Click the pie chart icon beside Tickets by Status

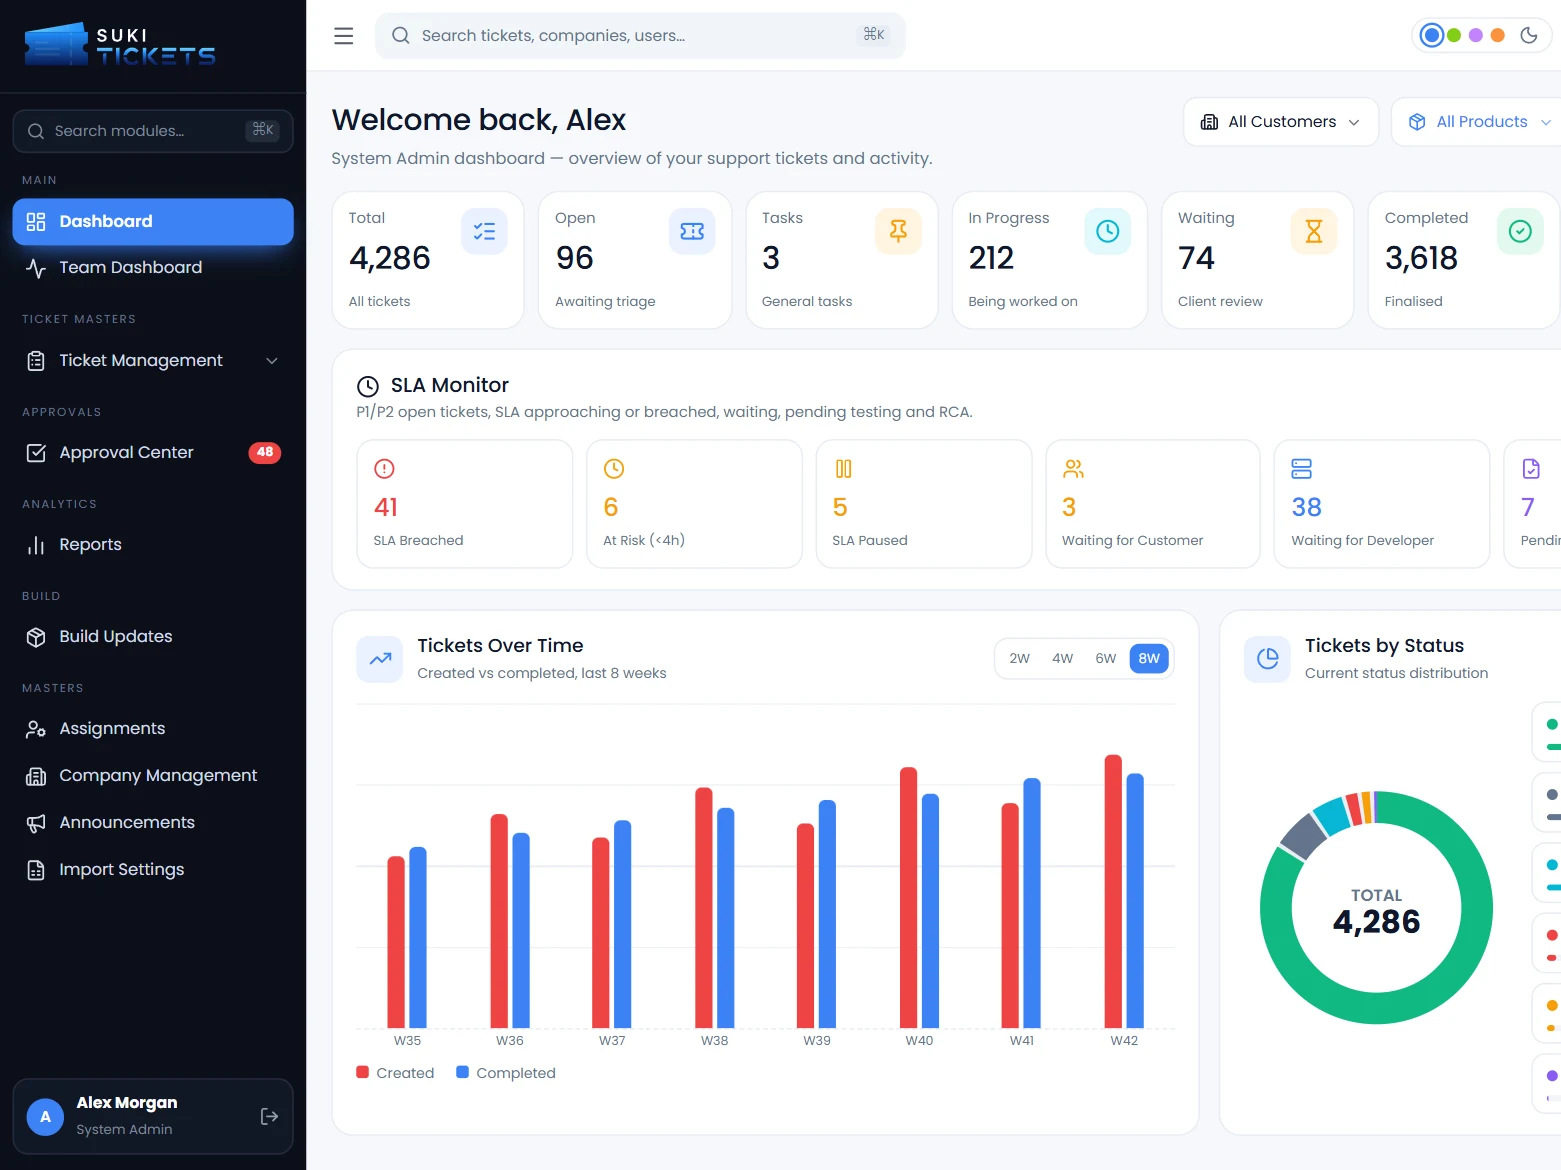1267,659
